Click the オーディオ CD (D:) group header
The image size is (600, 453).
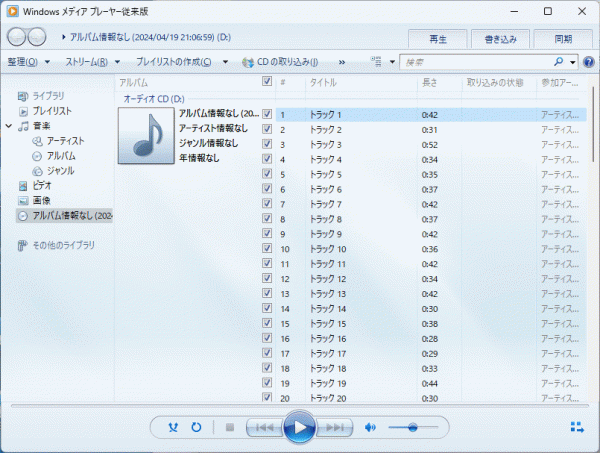pos(154,99)
